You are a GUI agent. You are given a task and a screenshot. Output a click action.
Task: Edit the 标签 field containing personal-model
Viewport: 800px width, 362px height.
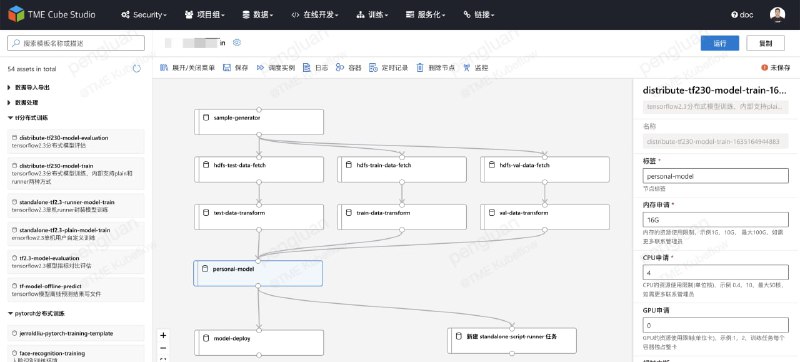pos(716,176)
